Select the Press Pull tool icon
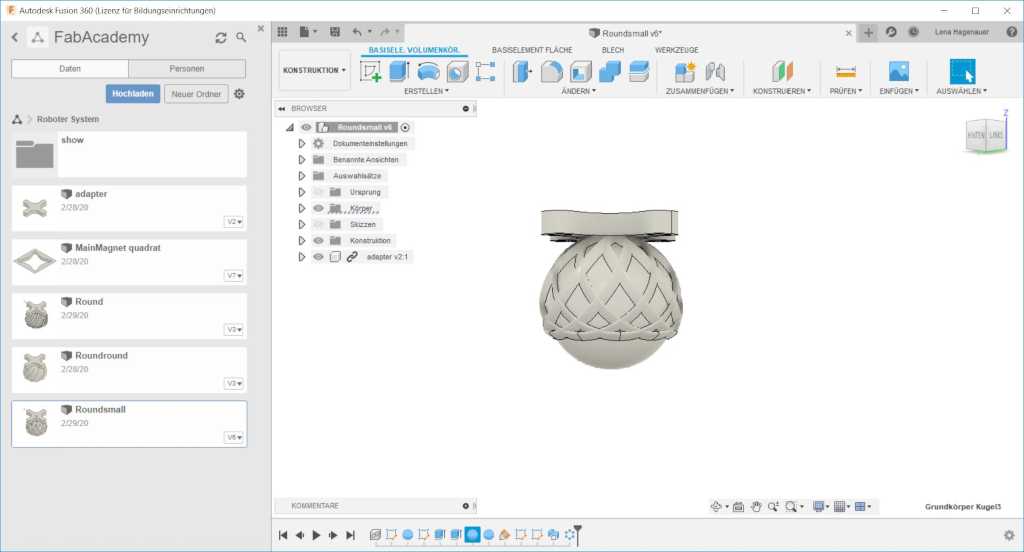Viewport: 1024px width, 552px height. click(522, 71)
